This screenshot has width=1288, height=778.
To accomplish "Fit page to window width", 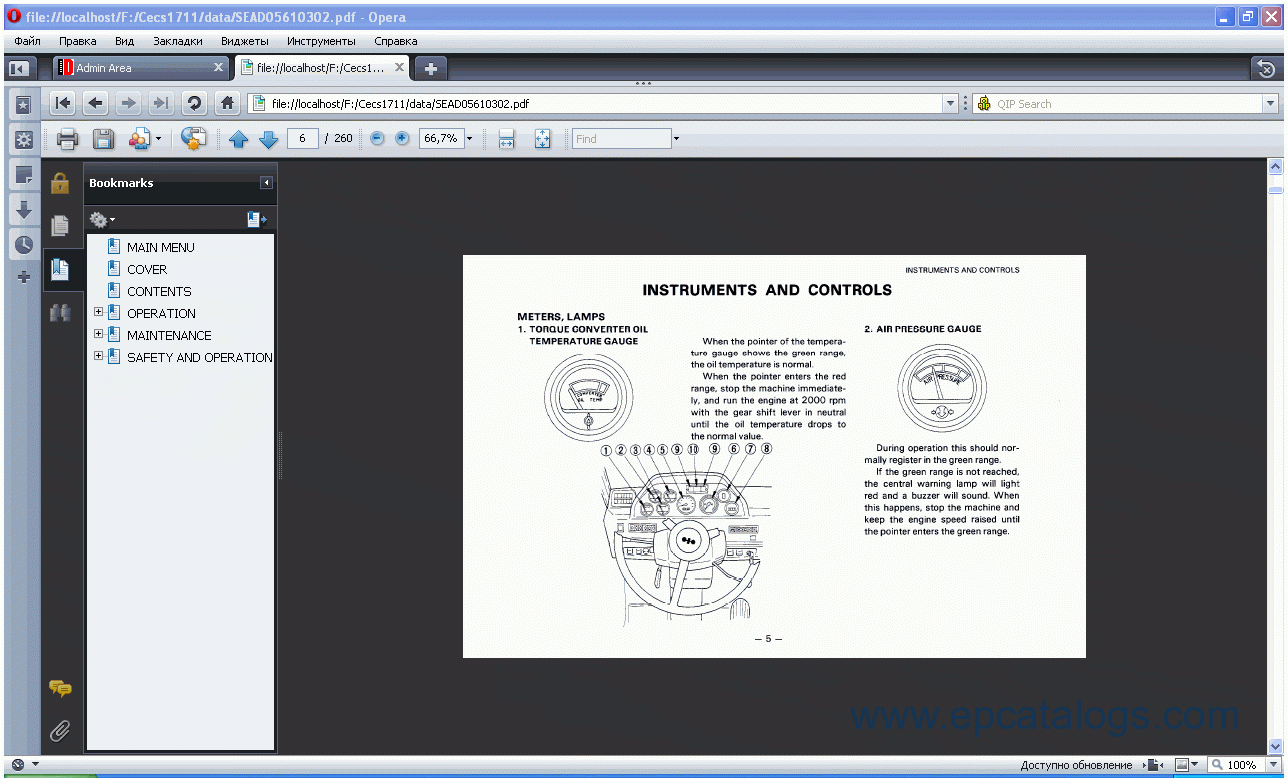I will point(506,139).
